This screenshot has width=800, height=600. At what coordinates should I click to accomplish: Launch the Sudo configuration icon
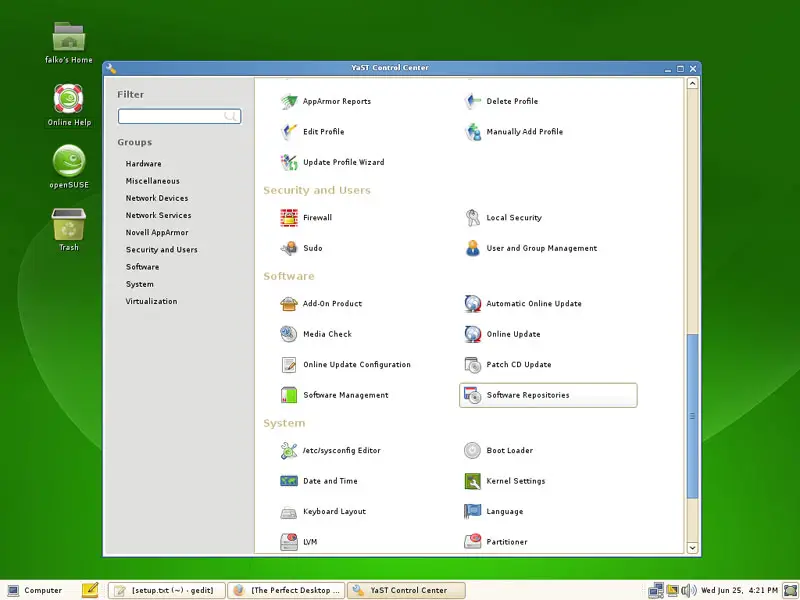click(x=289, y=248)
